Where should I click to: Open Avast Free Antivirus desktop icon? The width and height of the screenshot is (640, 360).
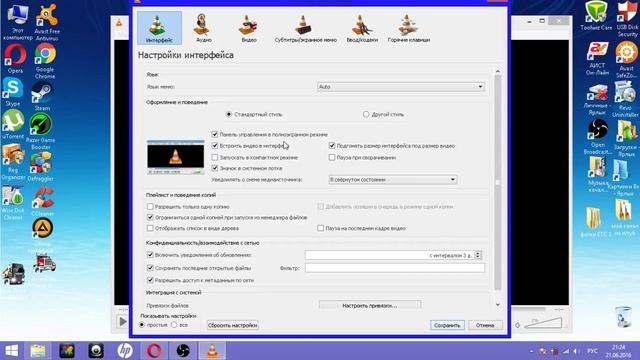[47, 22]
